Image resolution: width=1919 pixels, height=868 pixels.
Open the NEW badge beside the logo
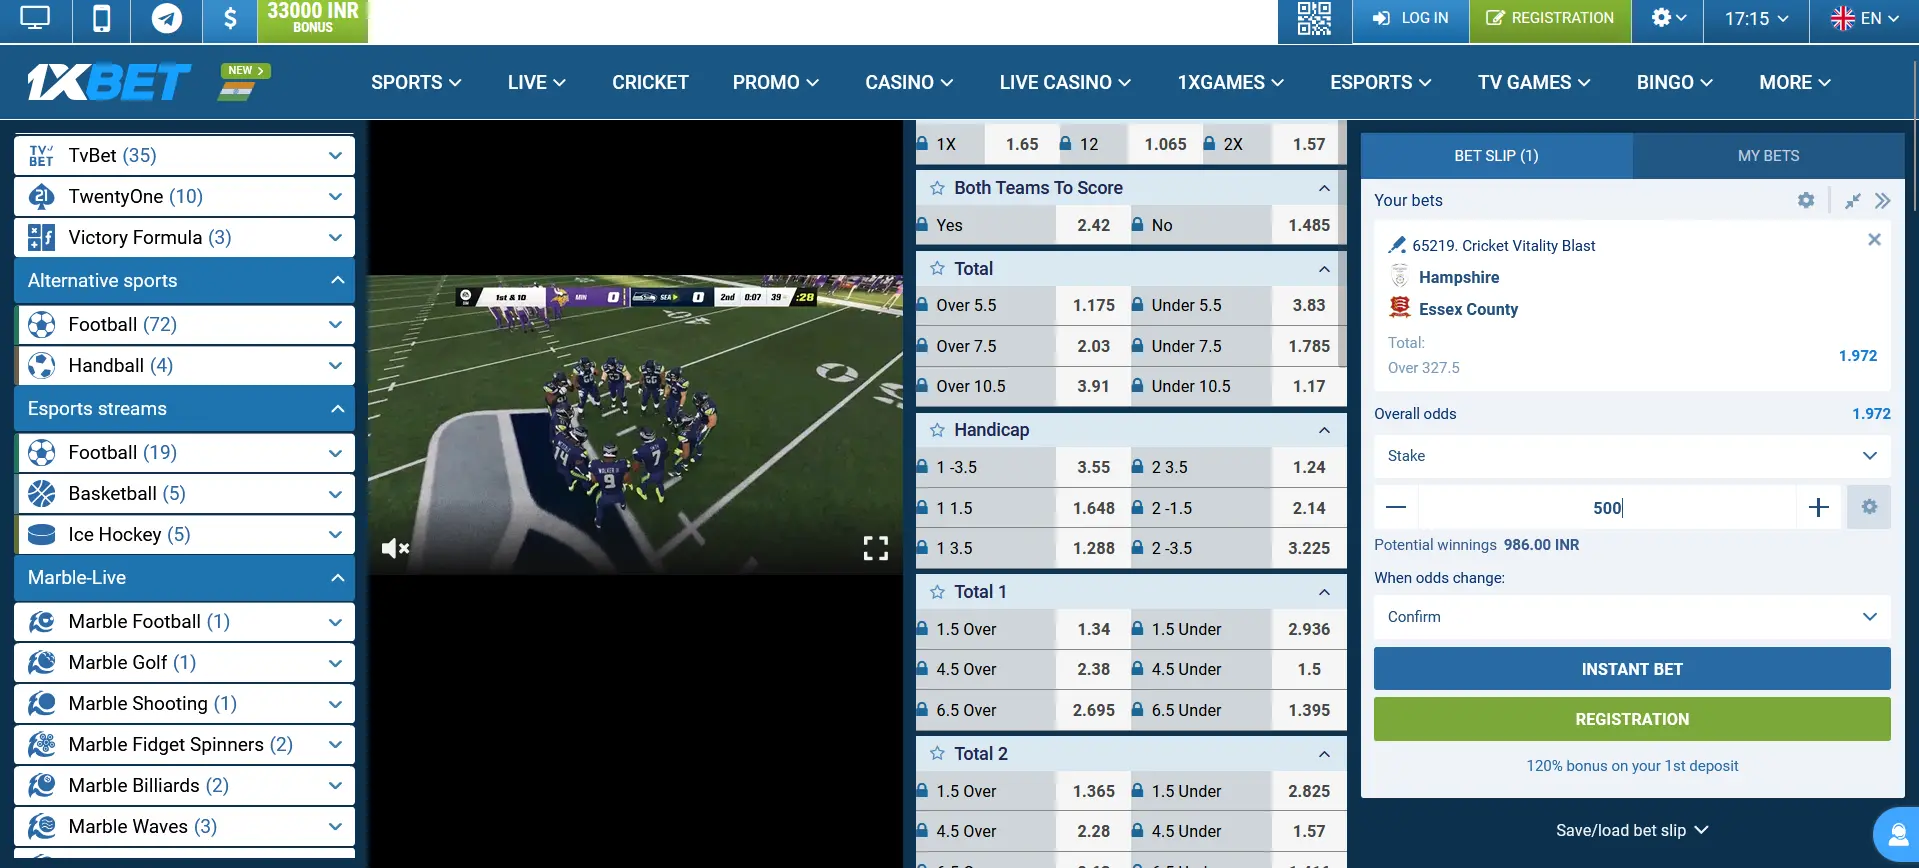coord(246,71)
